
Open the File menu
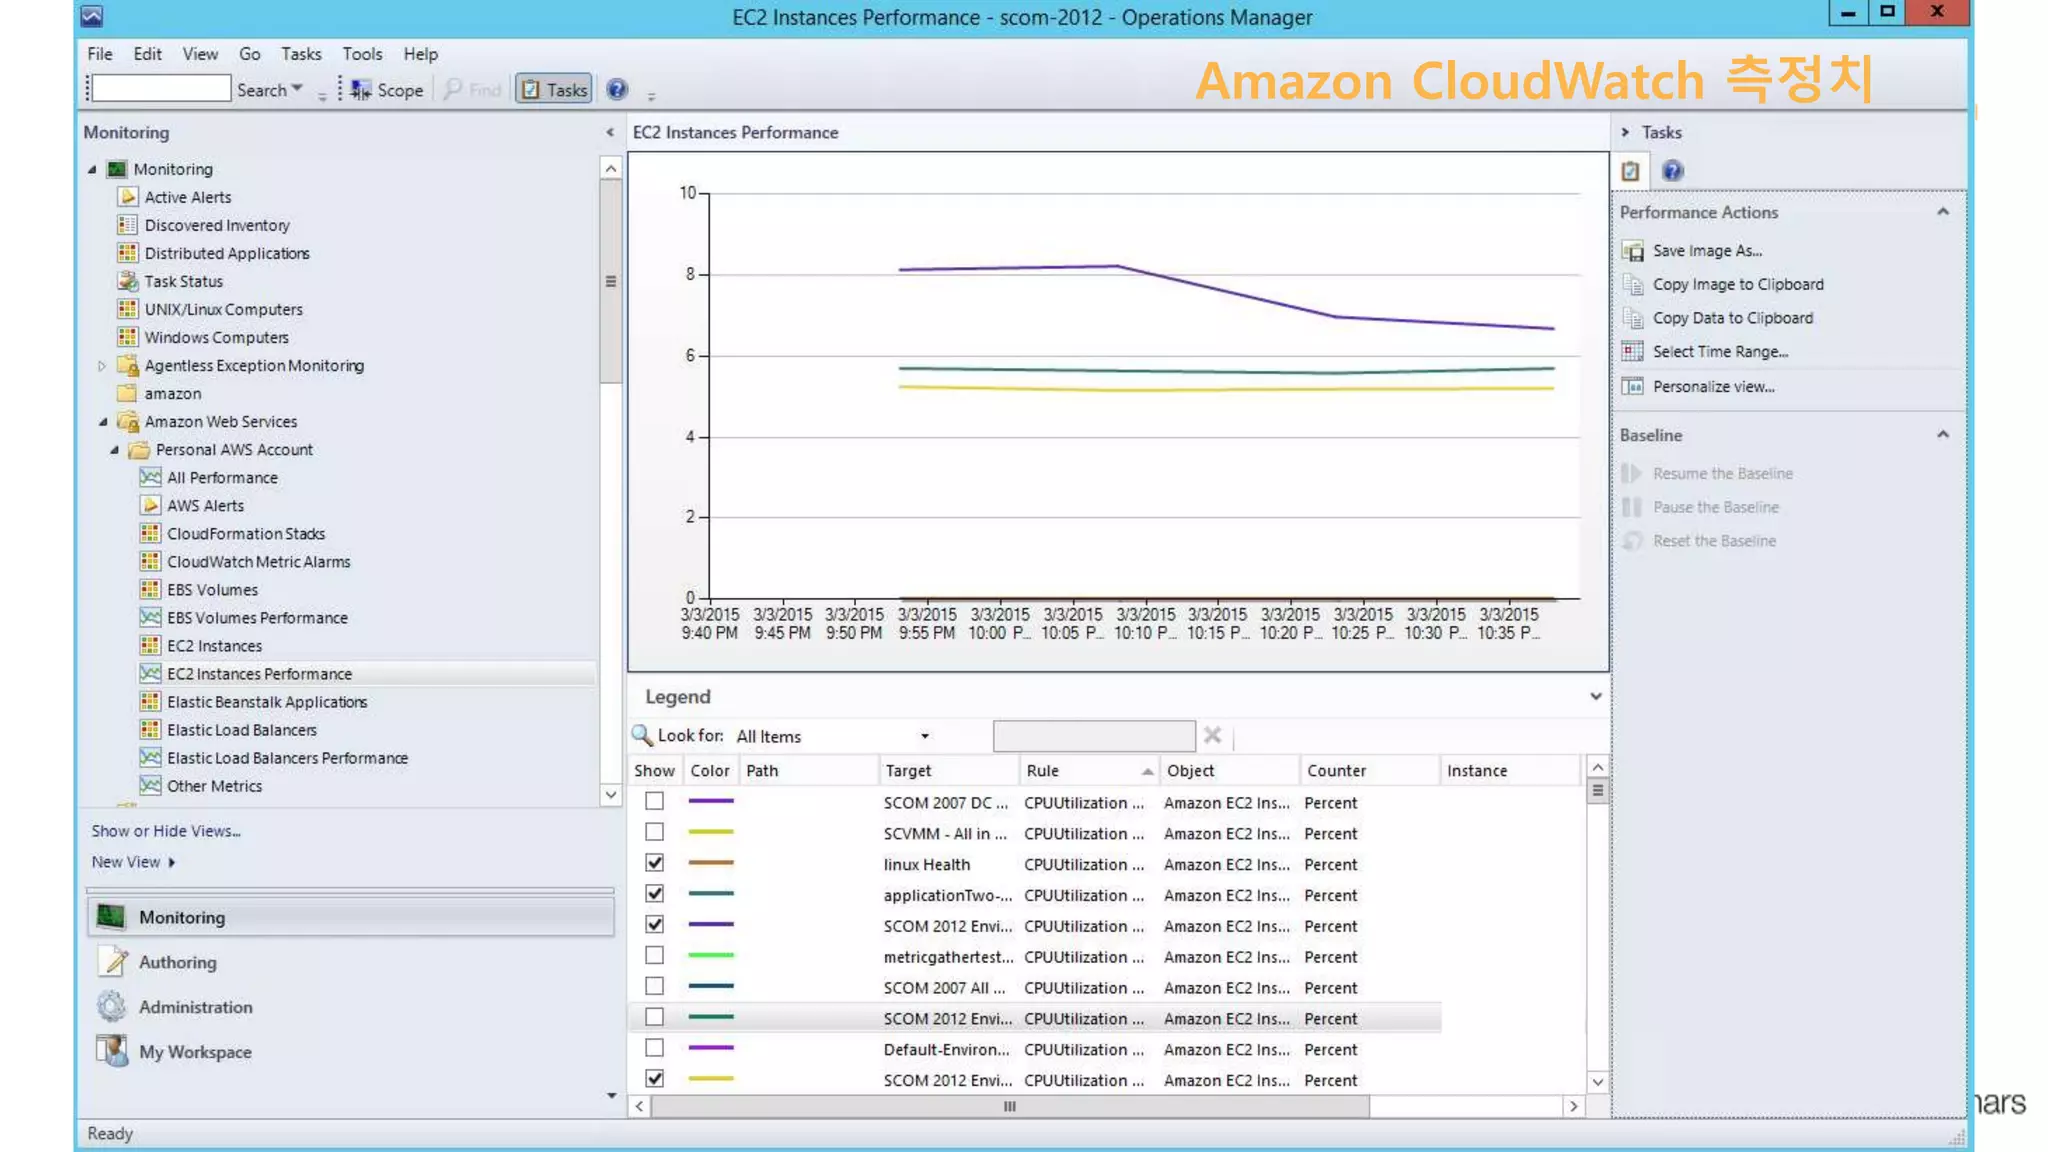tap(100, 54)
